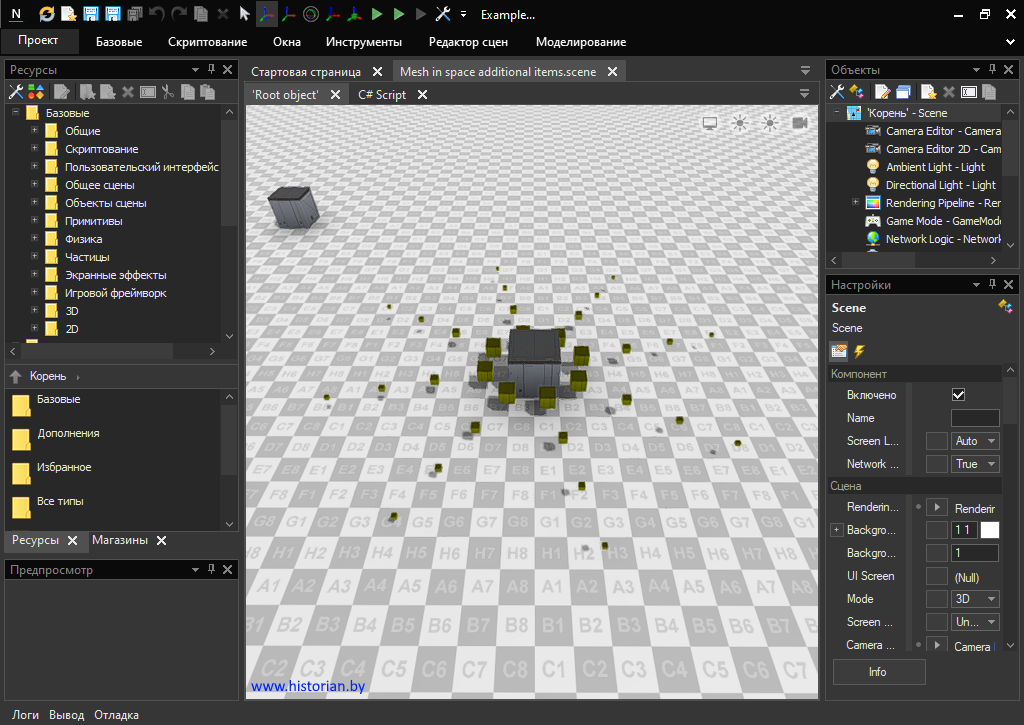Viewport: 1024px width, 725px height.
Task: Toggle the monitor display icon in viewport
Action: click(710, 123)
